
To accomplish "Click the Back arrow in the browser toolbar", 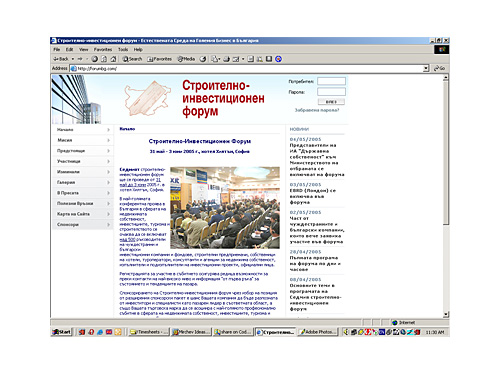I will (61, 59).
